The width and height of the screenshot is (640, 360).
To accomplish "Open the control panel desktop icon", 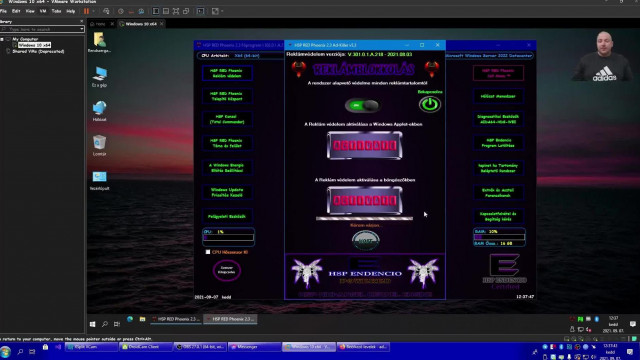I will tap(99, 180).
